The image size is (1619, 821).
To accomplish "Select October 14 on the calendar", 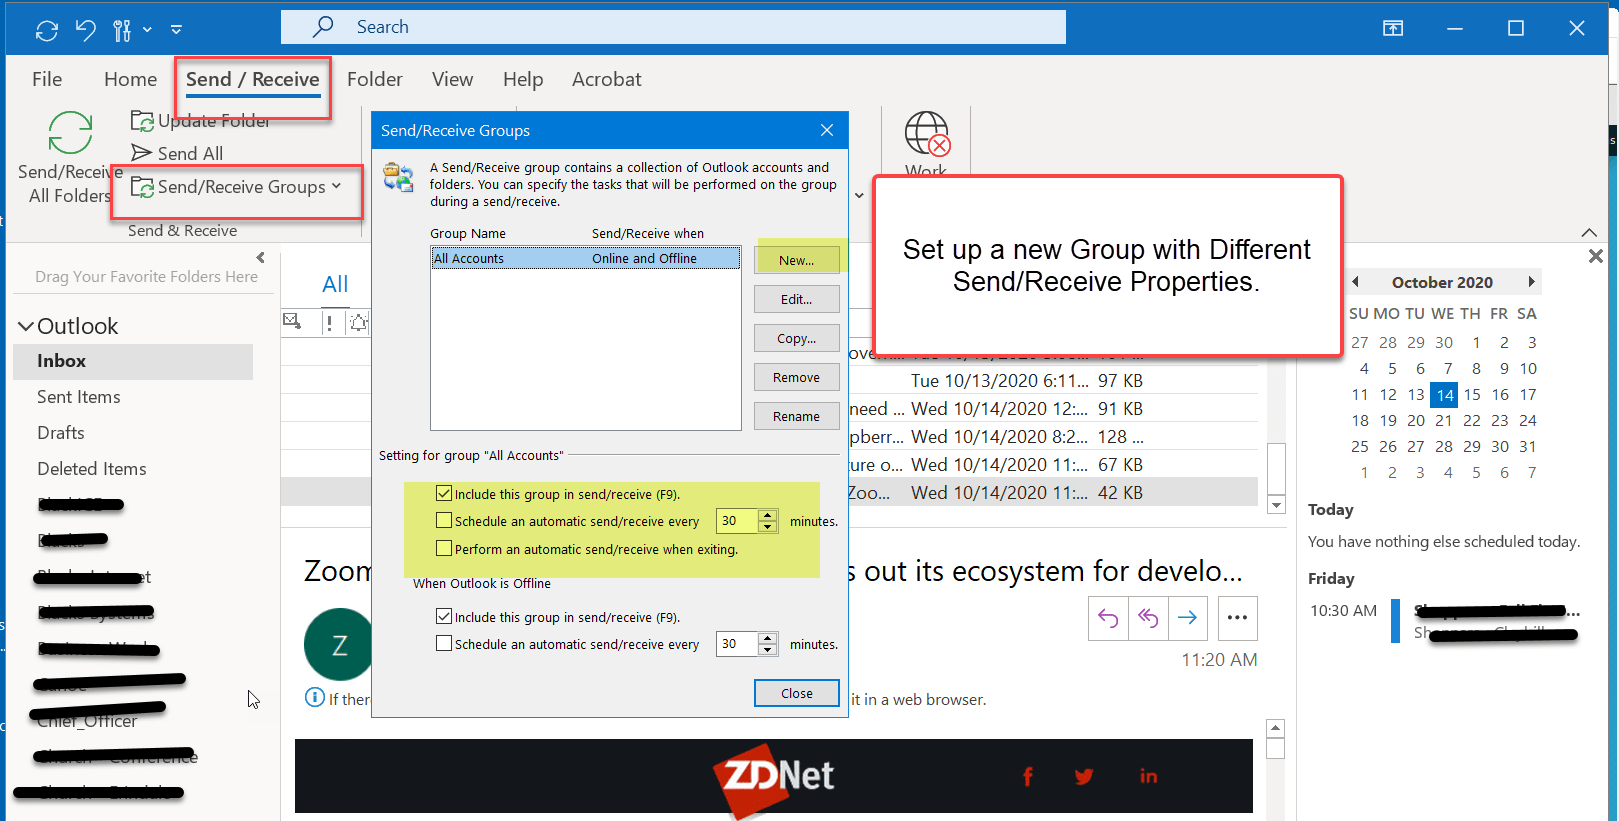I will (x=1444, y=395).
